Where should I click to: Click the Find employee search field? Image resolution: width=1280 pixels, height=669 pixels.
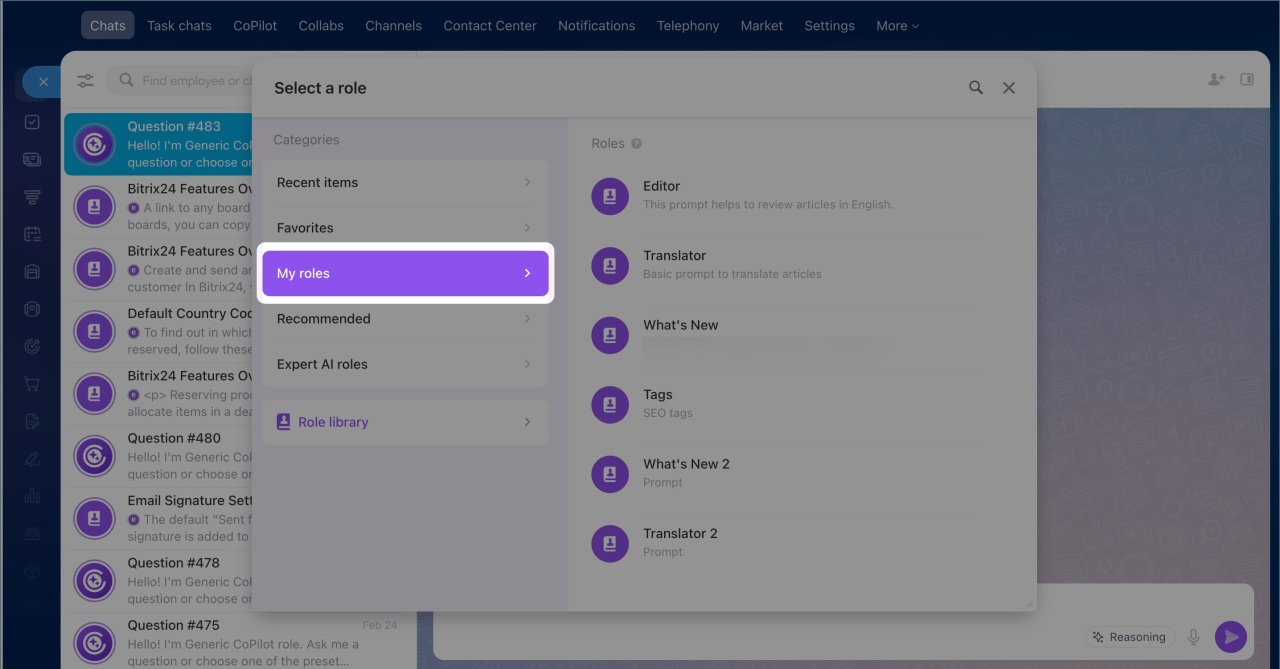coord(190,81)
